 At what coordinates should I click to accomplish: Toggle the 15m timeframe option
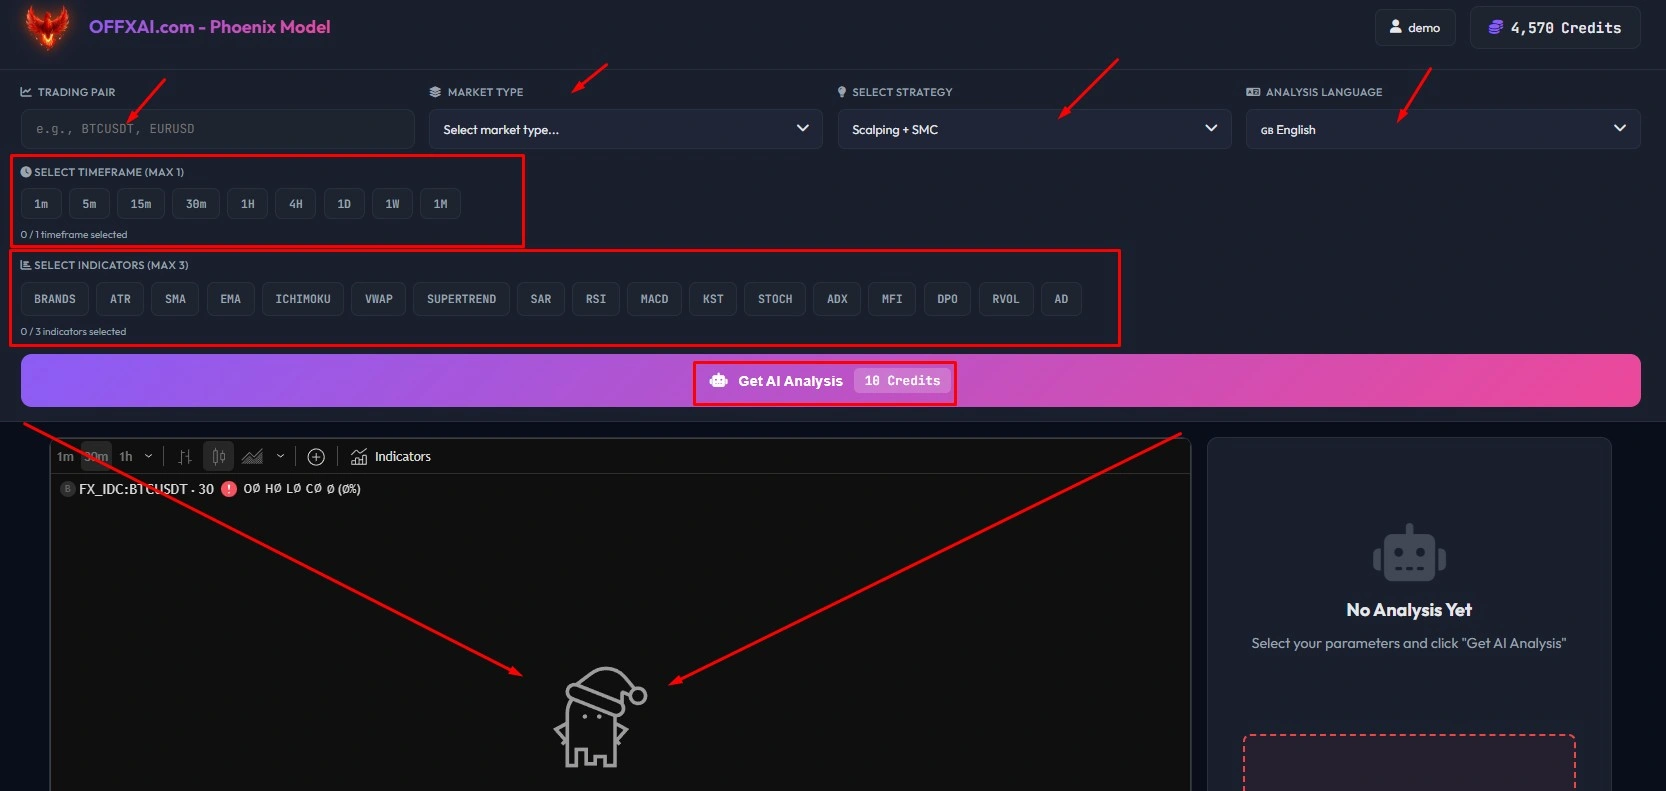tap(141, 204)
